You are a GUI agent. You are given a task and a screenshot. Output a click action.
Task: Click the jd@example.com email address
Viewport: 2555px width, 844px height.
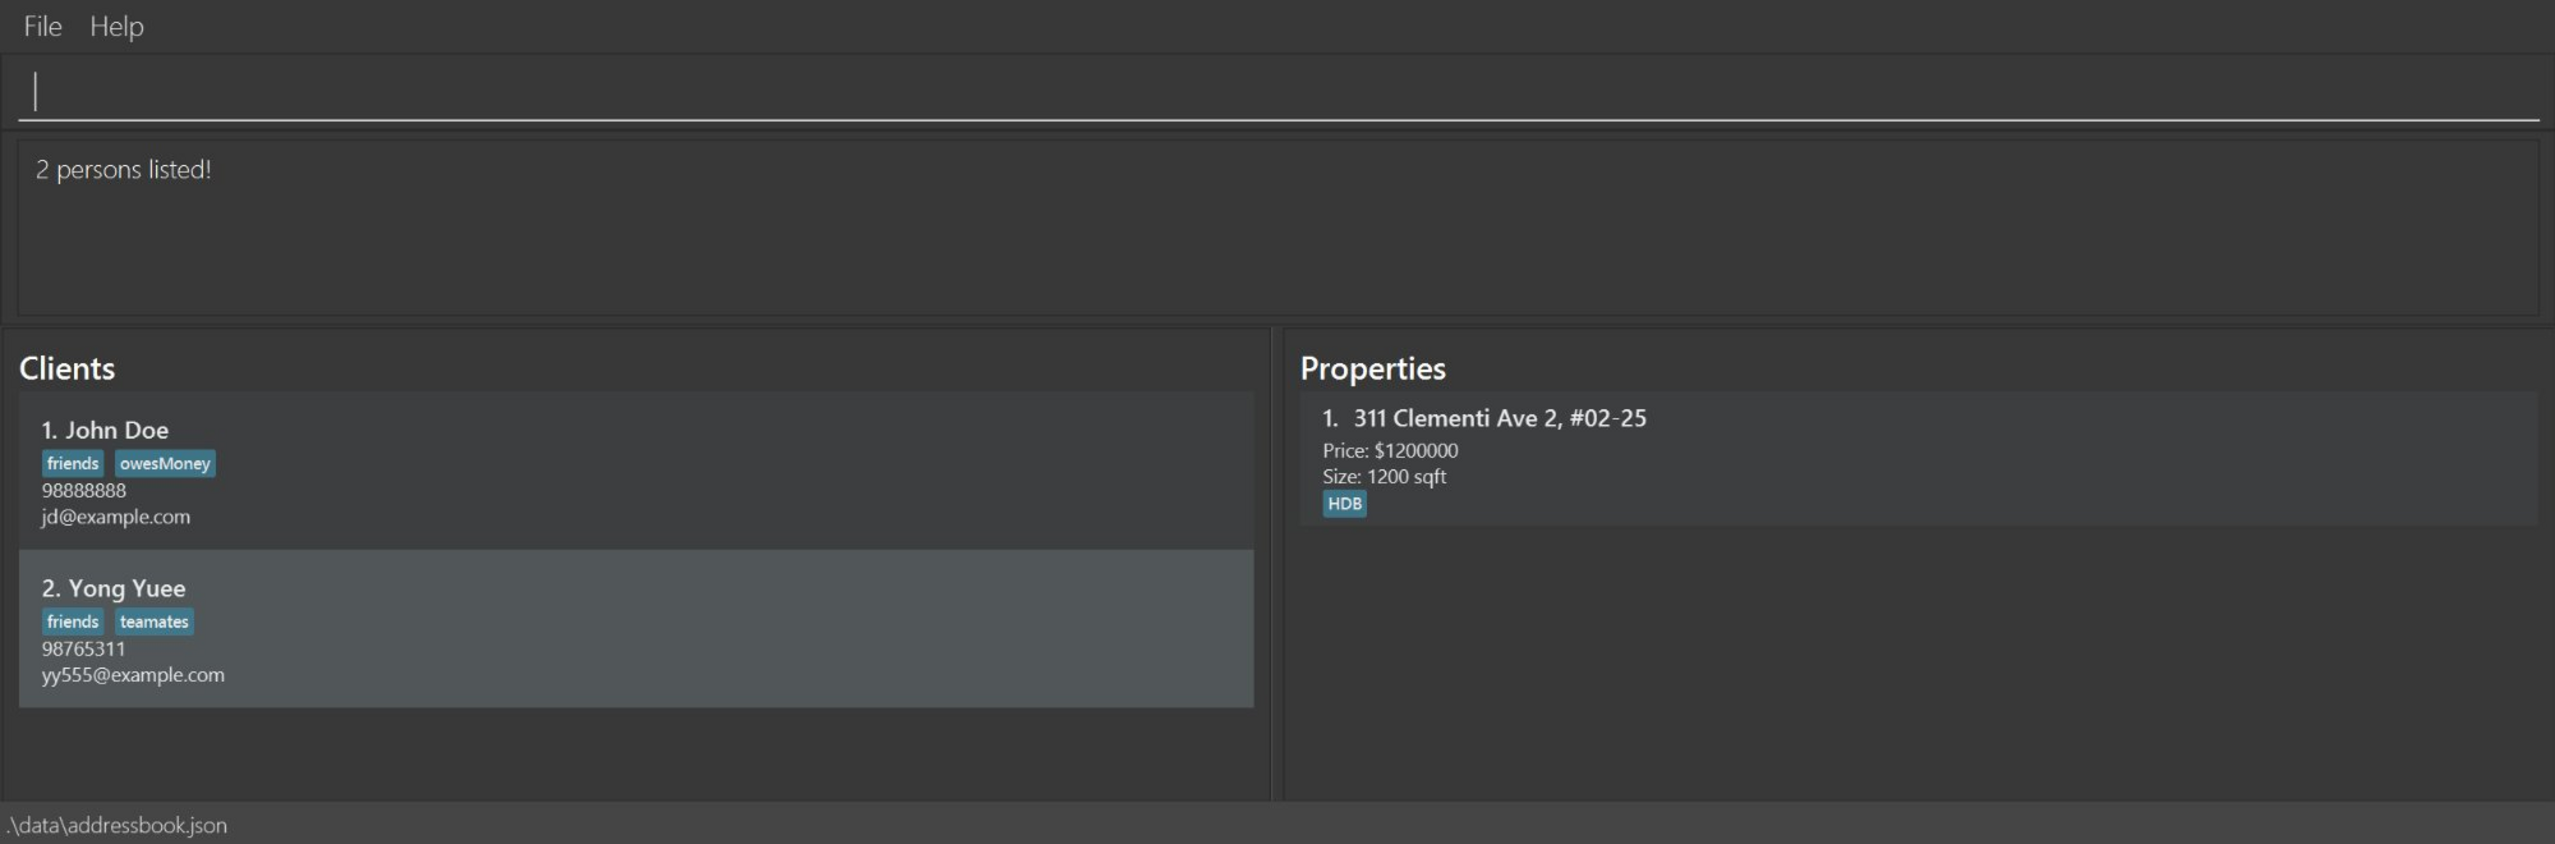tap(116, 517)
